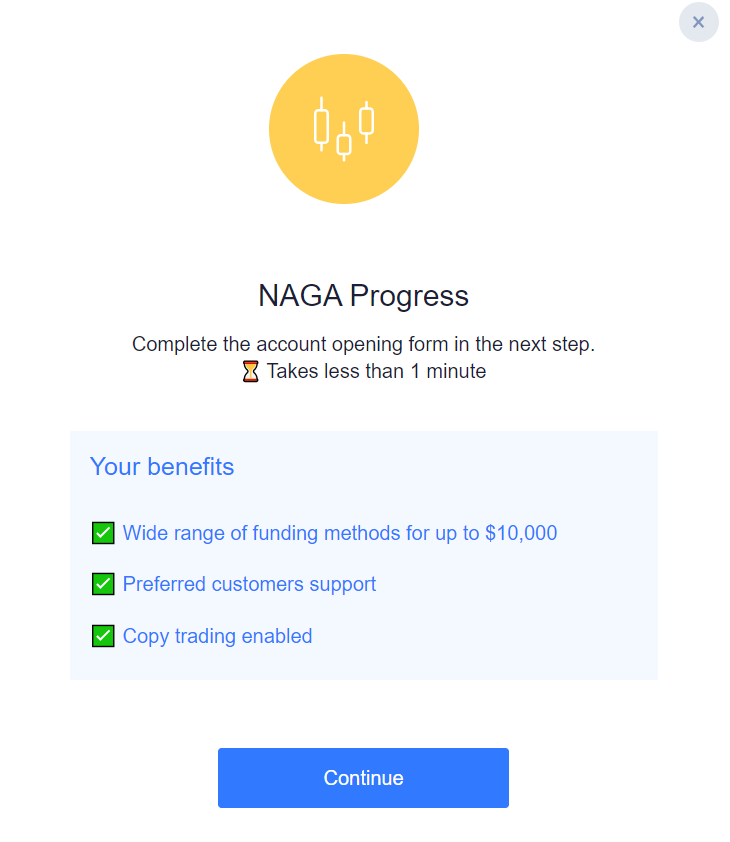This screenshot has width=730, height=842.
Task: Click the $10,000 amount in the first benefit
Action: [521, 533]
